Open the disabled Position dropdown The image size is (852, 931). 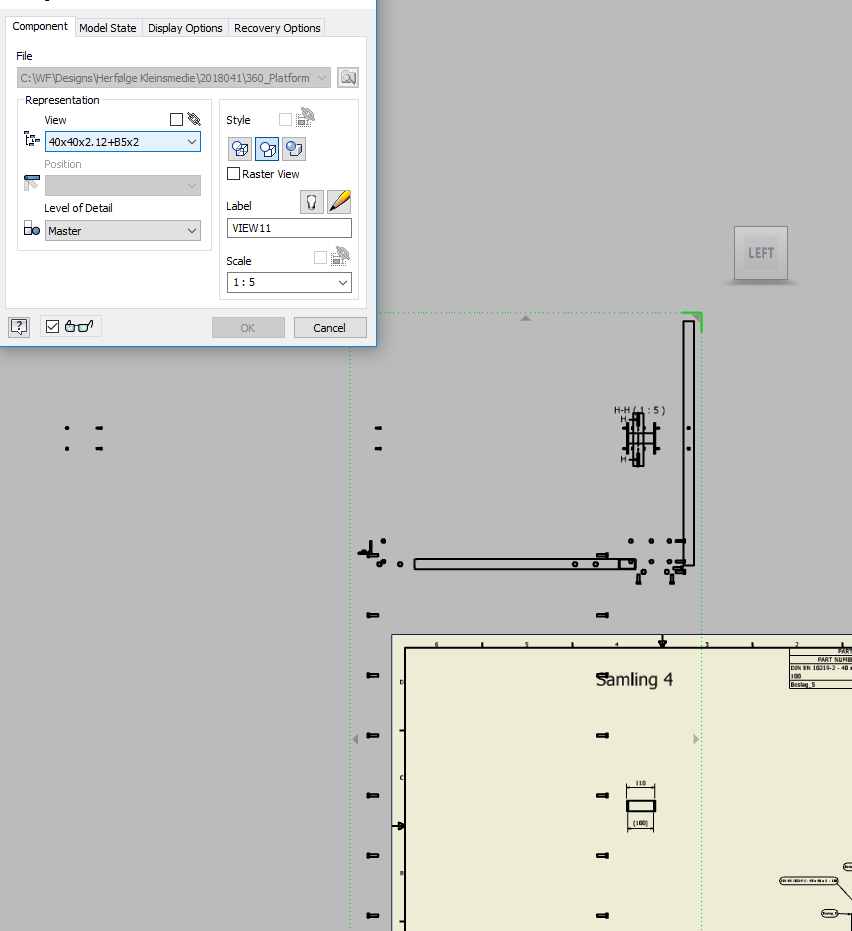pos(123,185)
